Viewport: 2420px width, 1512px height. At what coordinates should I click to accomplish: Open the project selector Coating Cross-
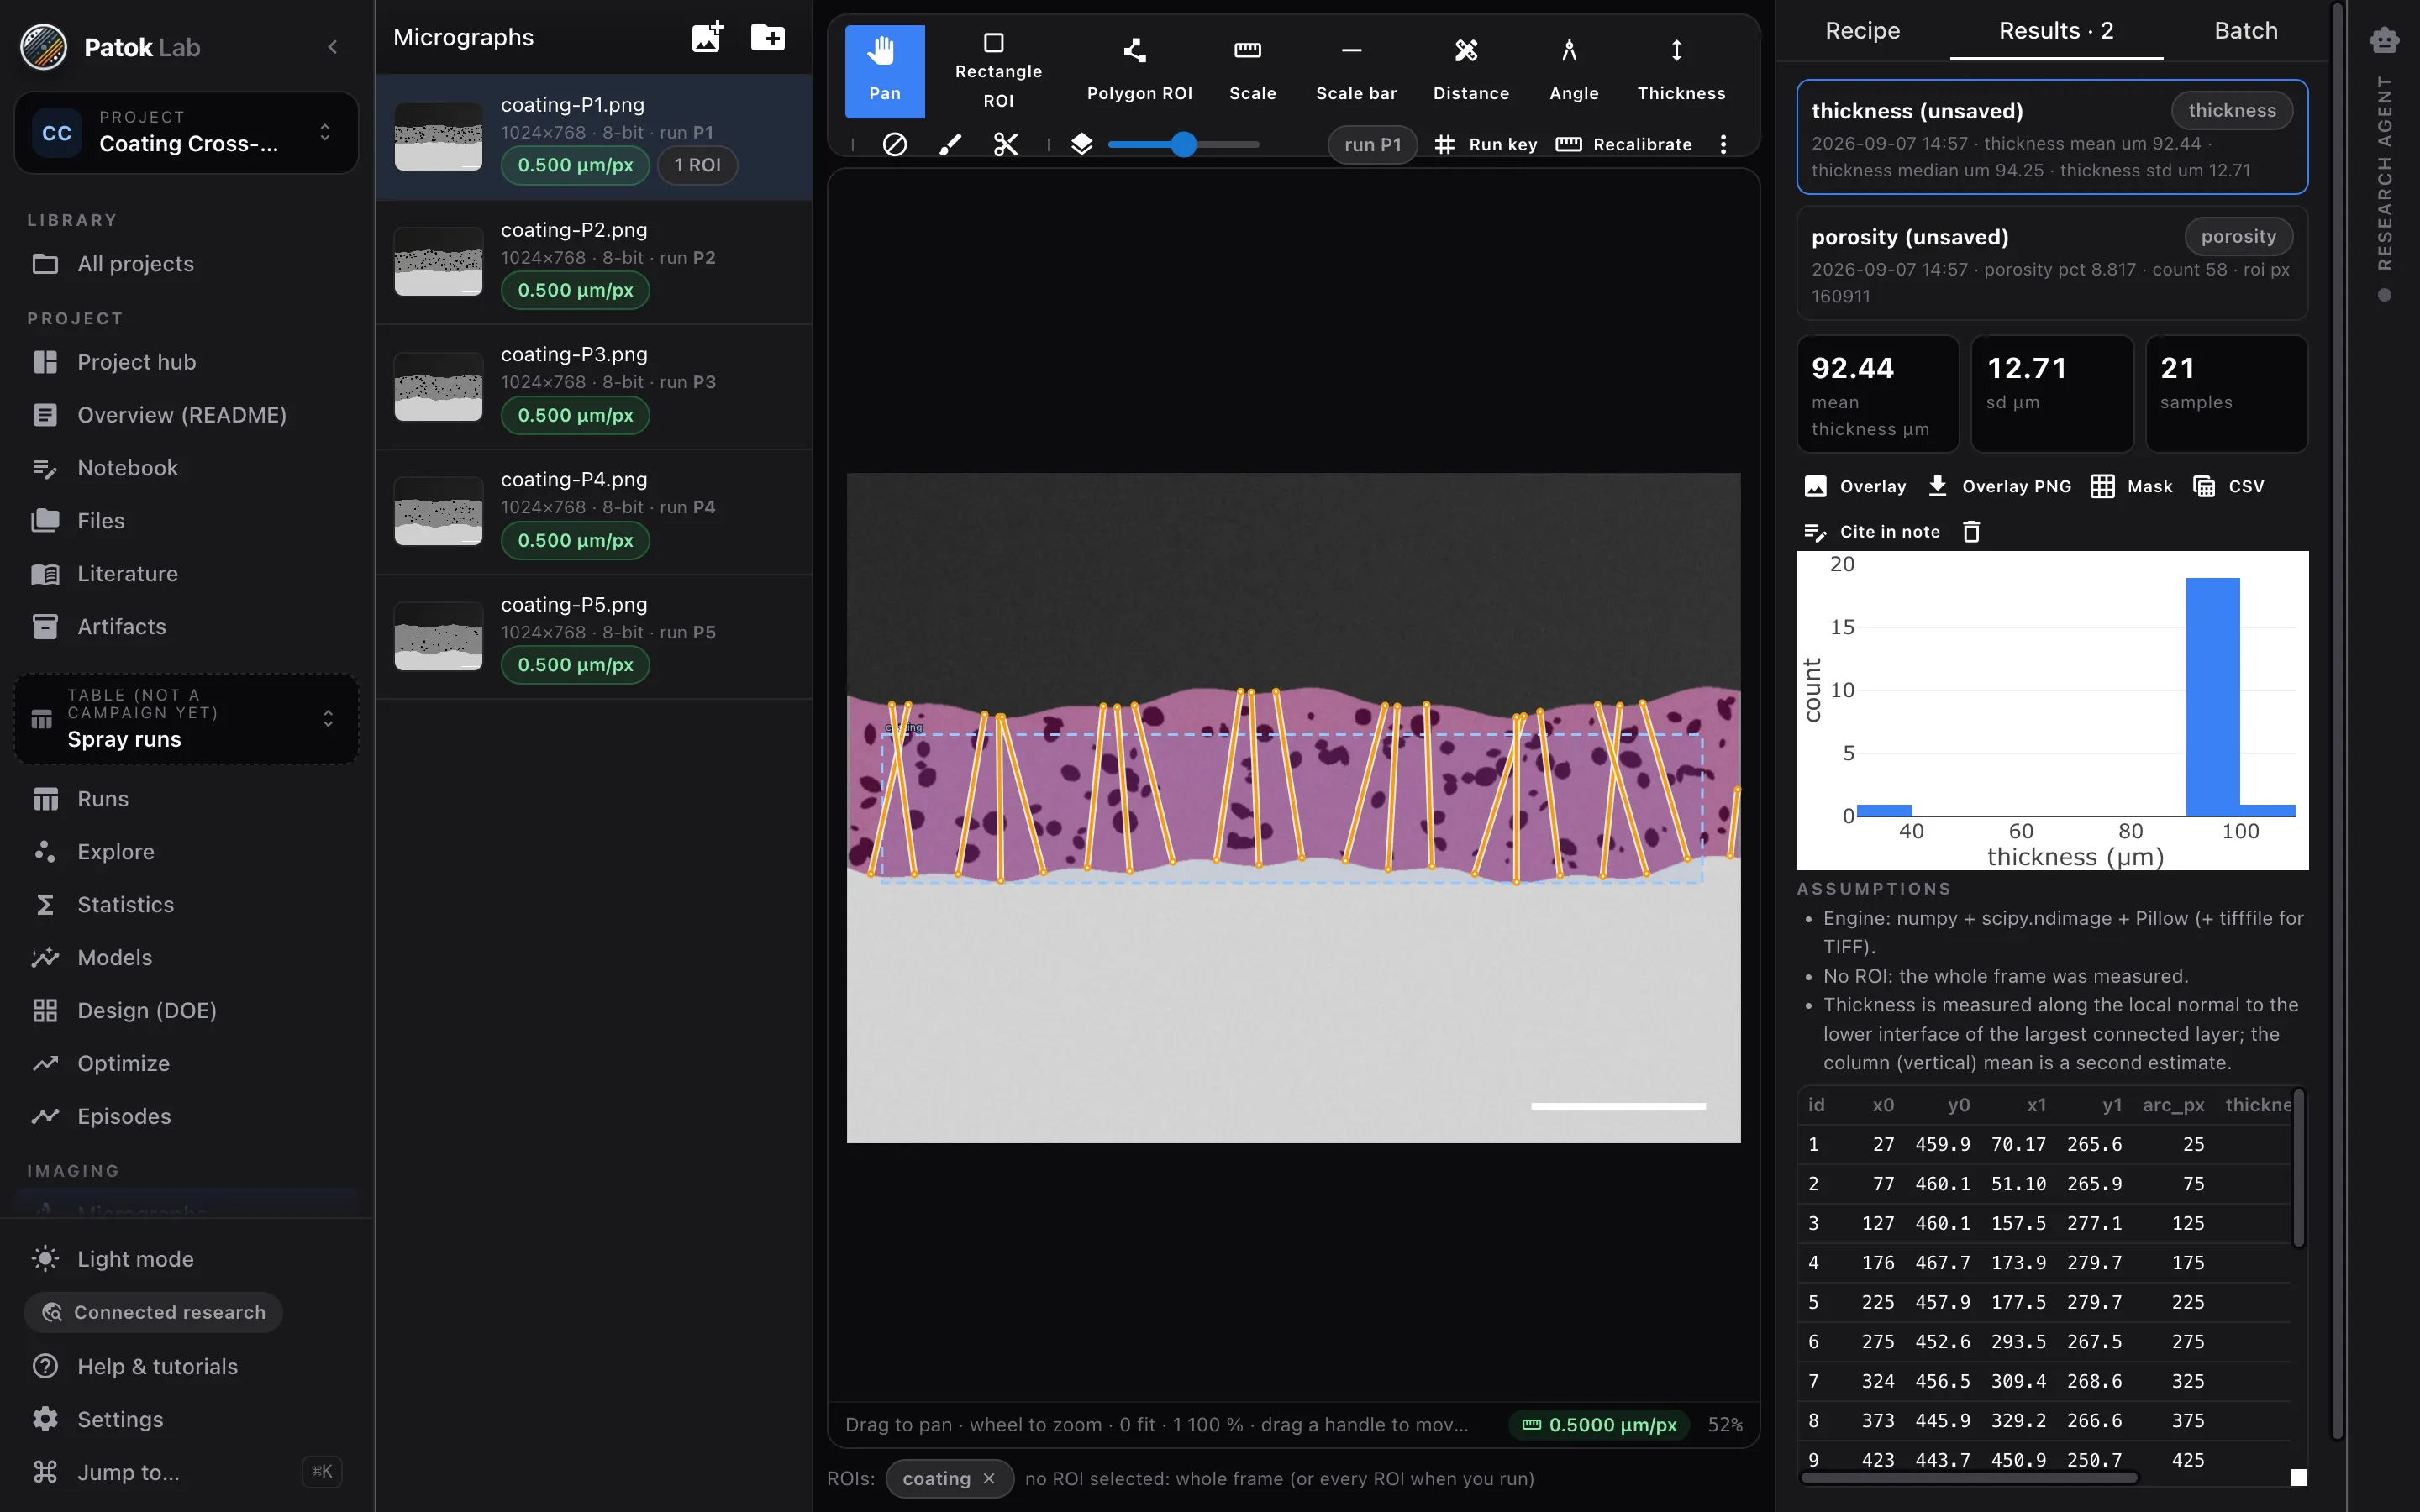pyautogui.click(x=187, y=132)
